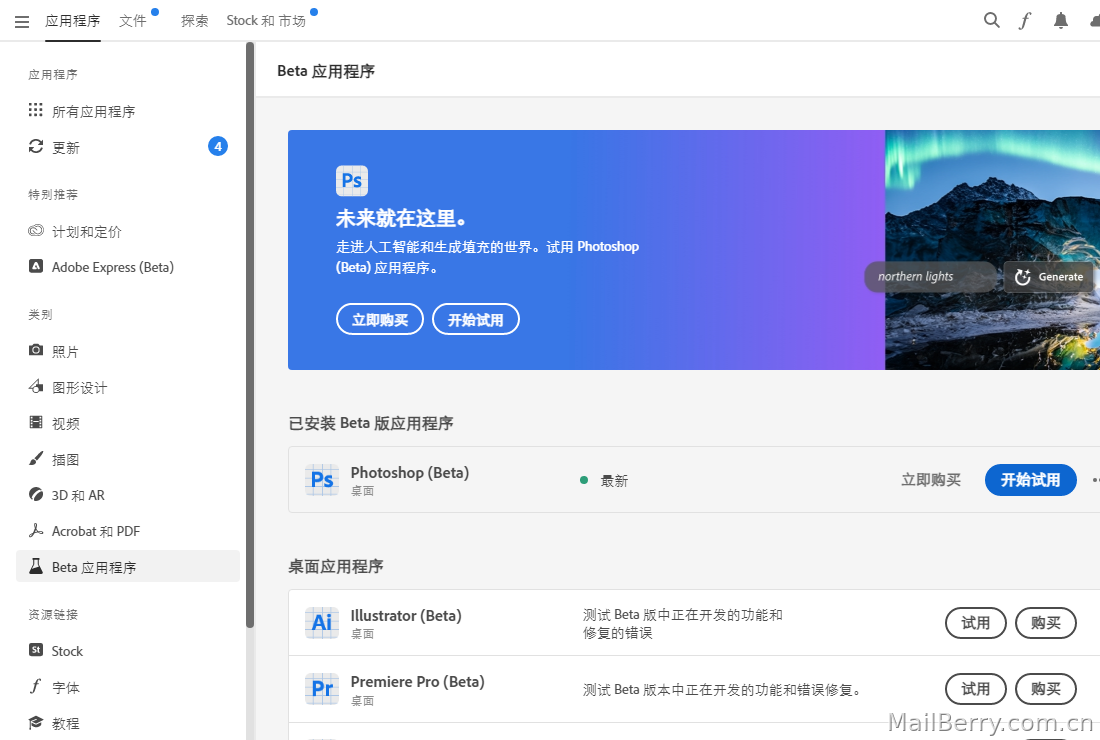
Task: Switch to the 应用程序 top tab
Action: pos(72,21)
